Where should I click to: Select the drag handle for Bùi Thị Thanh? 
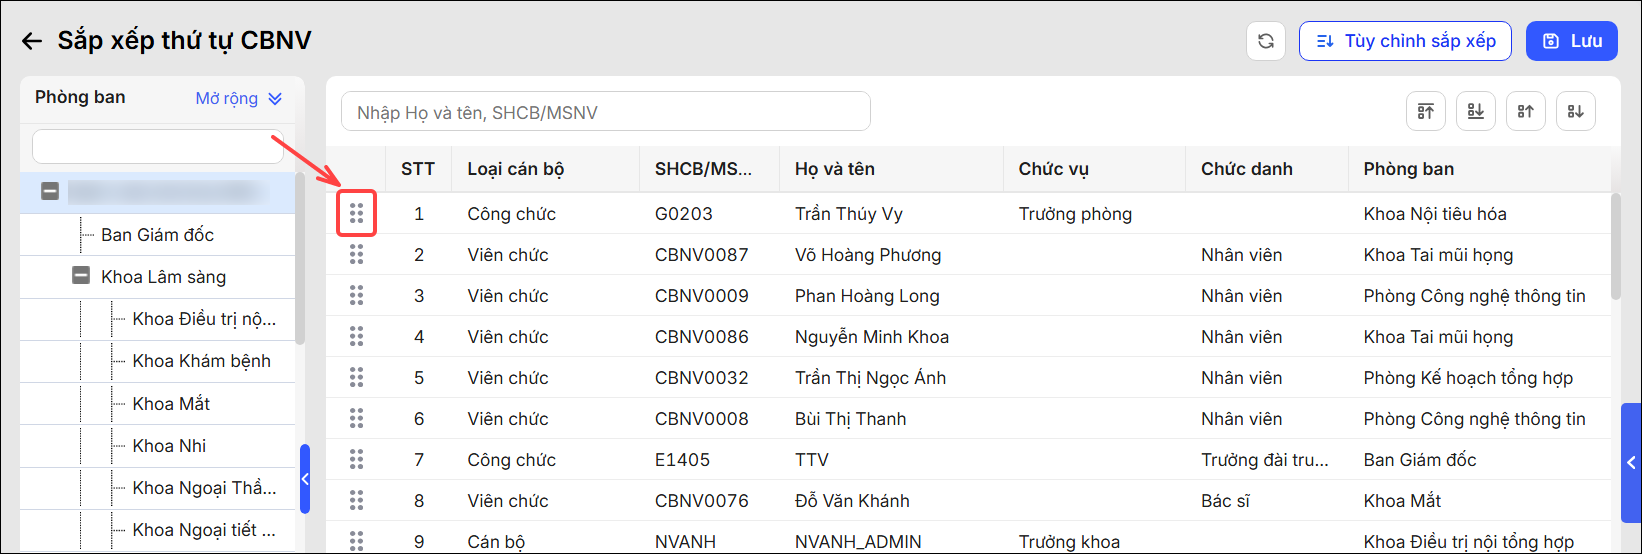[357, 418]
